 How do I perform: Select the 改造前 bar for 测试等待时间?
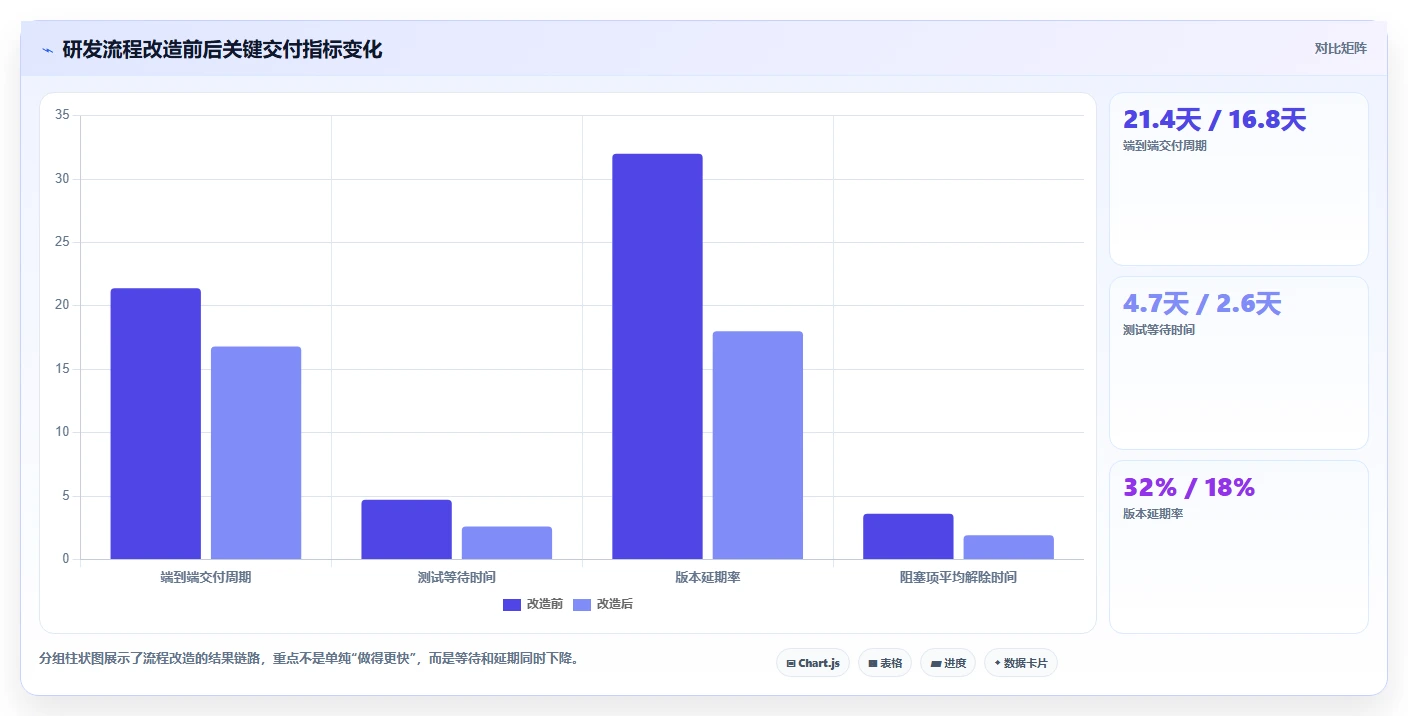407,529
